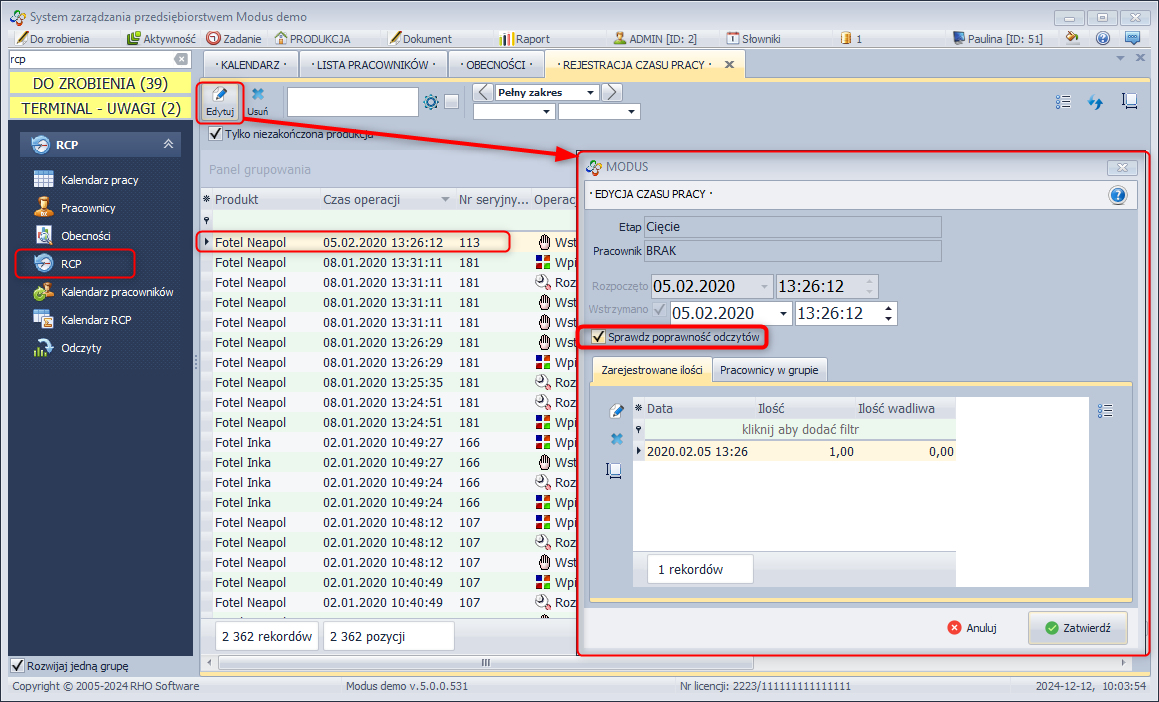Click the delete X icon beside quantities grid

point(616,440)
